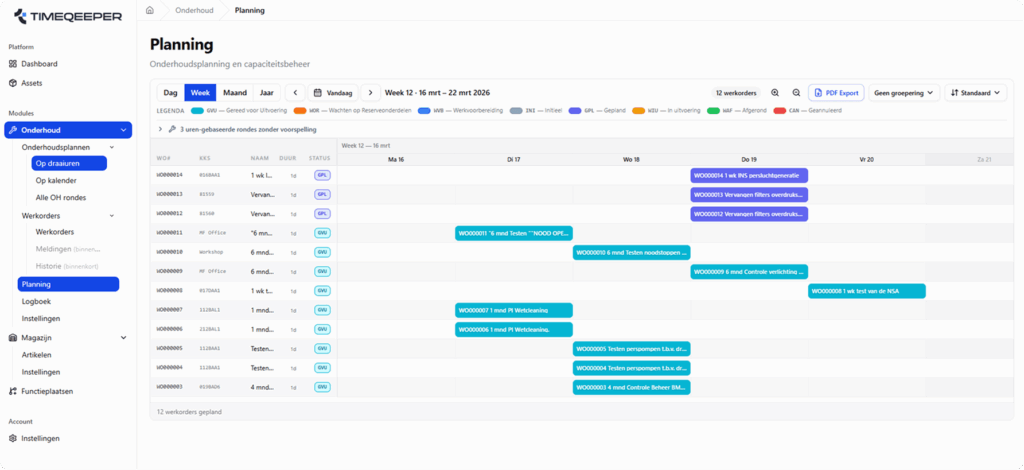The height and width of the screenshot is (470, 1024).
Task: Open the Standaard sort dropdown
Action: point(975,93)
